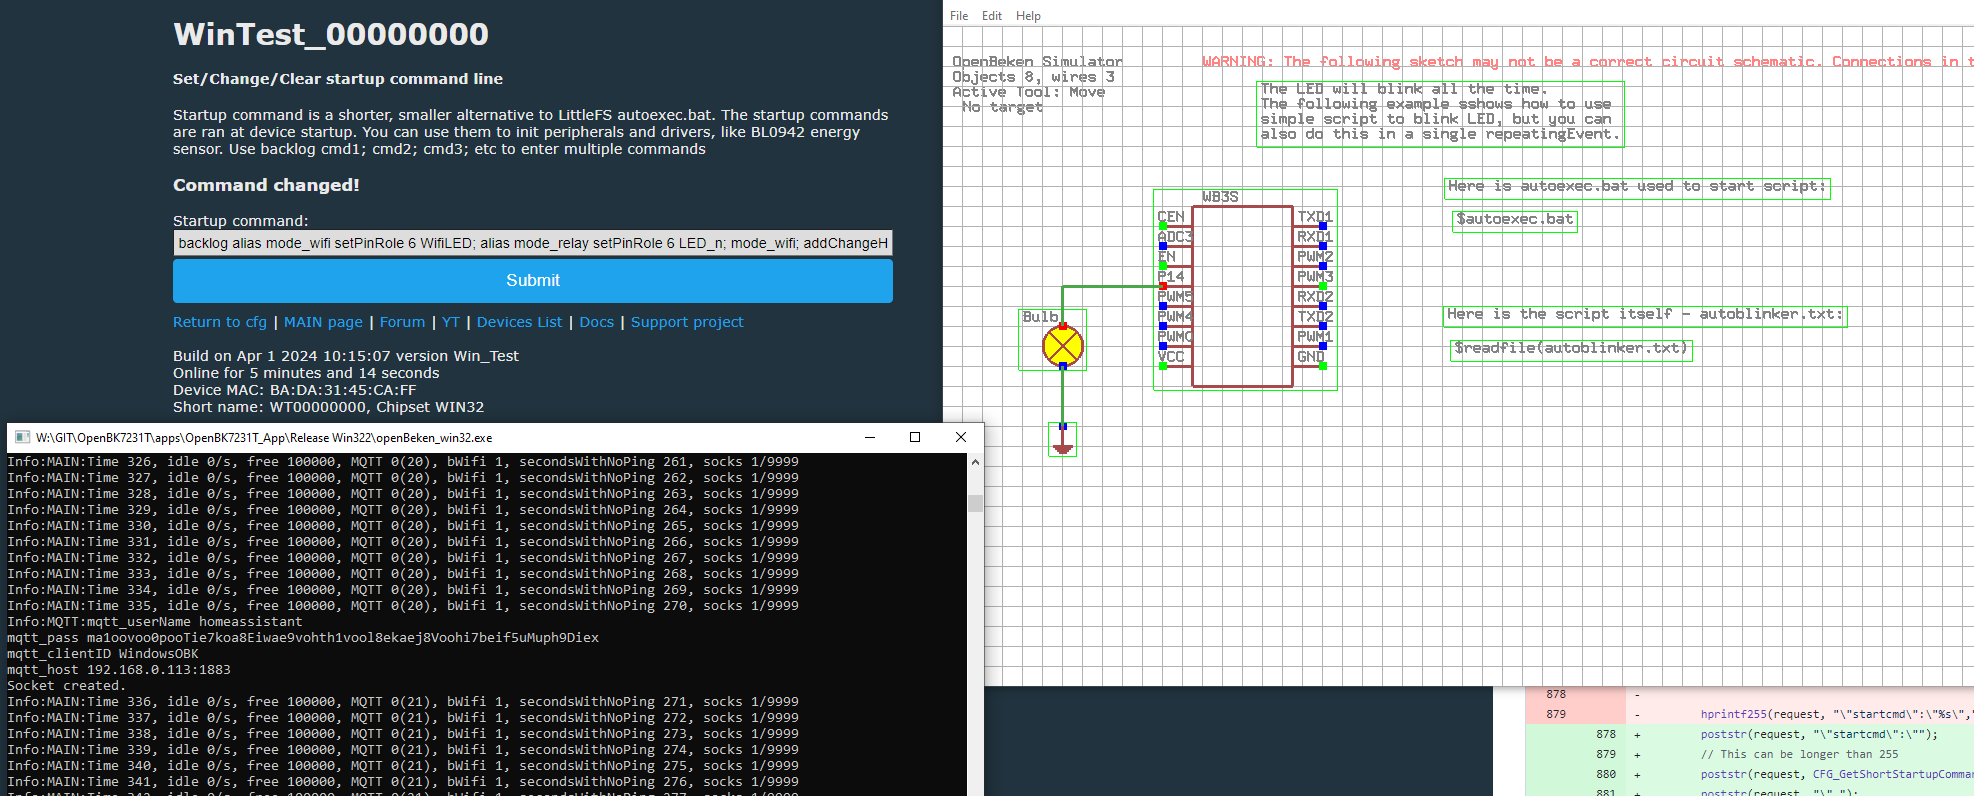Click the mqtt_host line in the console
The image size is (1974, 796).
(x=119, y=670)
